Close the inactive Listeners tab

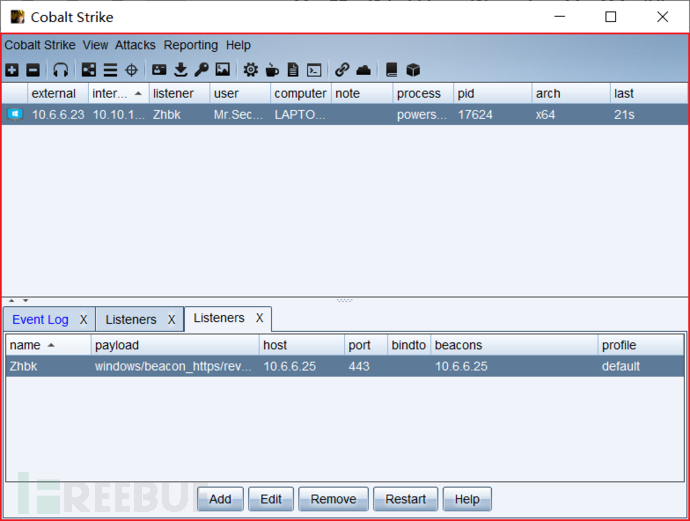172,319
